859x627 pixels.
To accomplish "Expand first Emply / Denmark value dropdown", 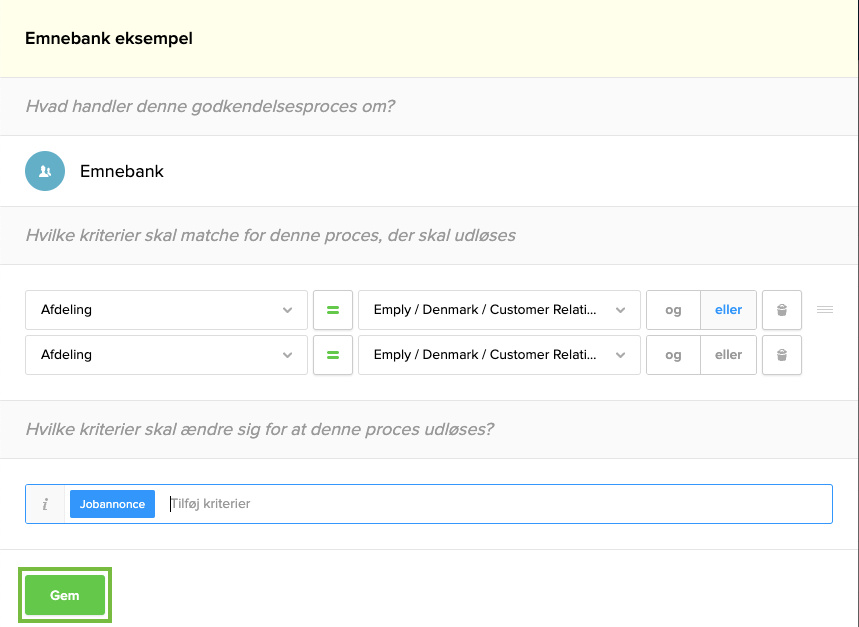I will coord(498,310).
